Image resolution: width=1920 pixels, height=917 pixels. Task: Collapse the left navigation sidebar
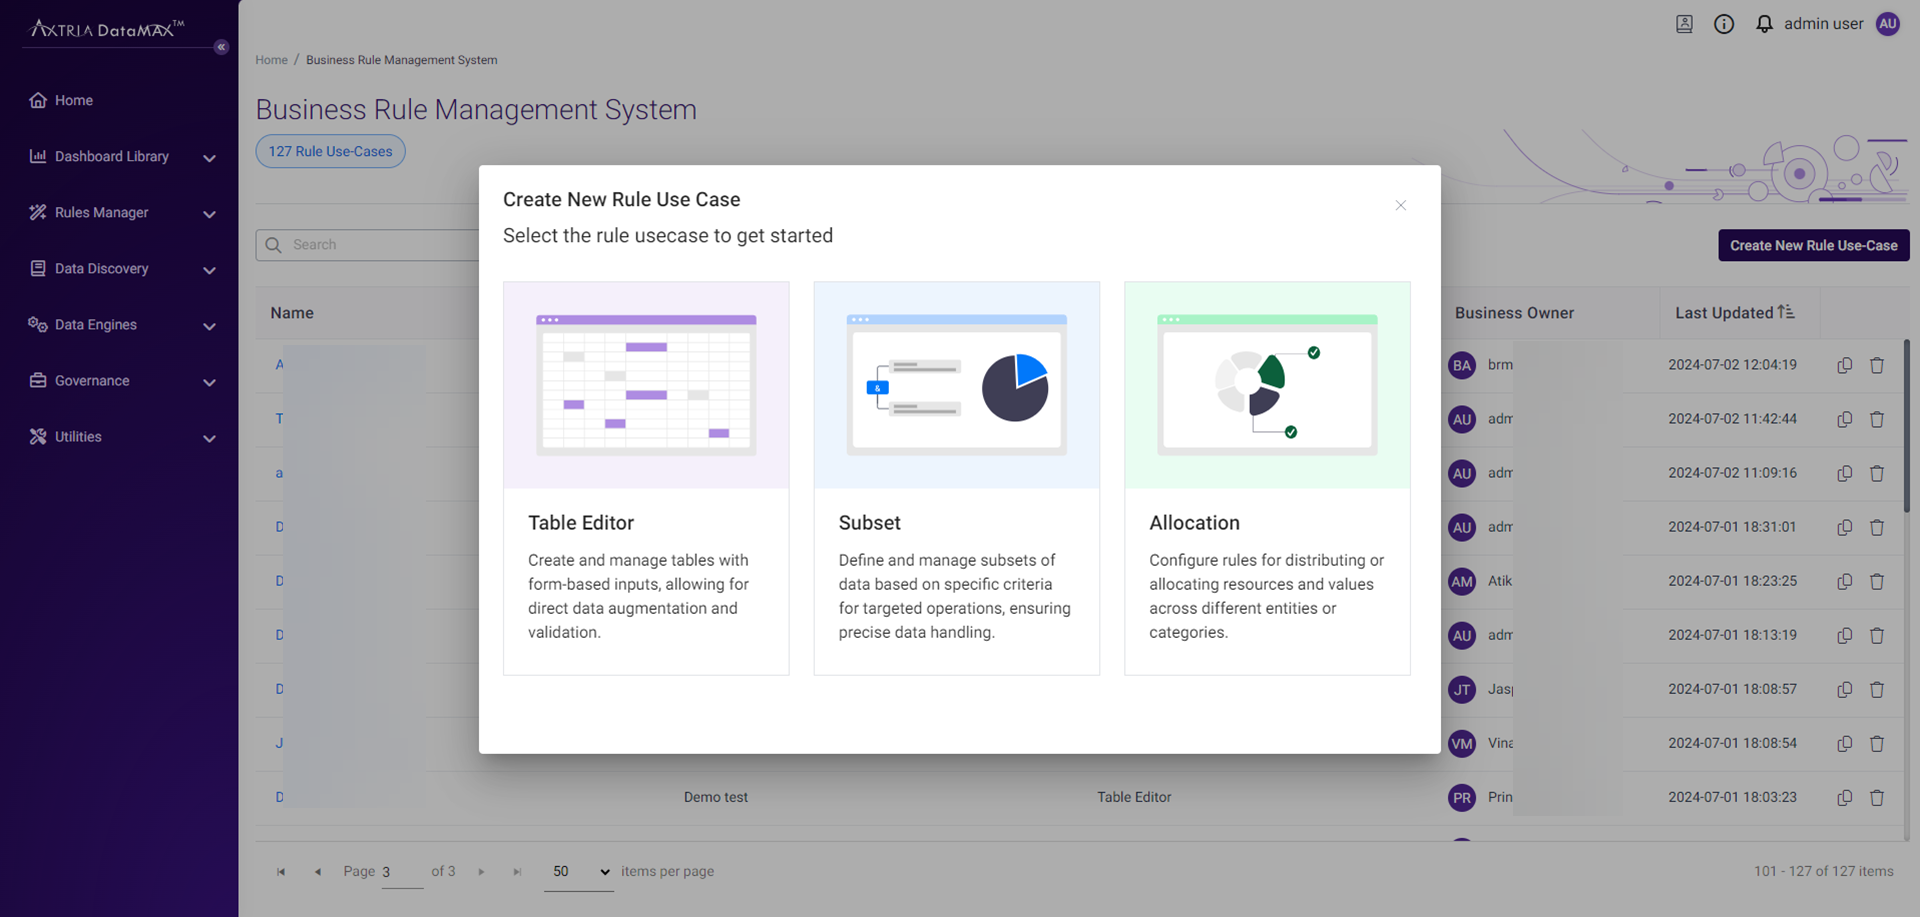coord(221,46)
